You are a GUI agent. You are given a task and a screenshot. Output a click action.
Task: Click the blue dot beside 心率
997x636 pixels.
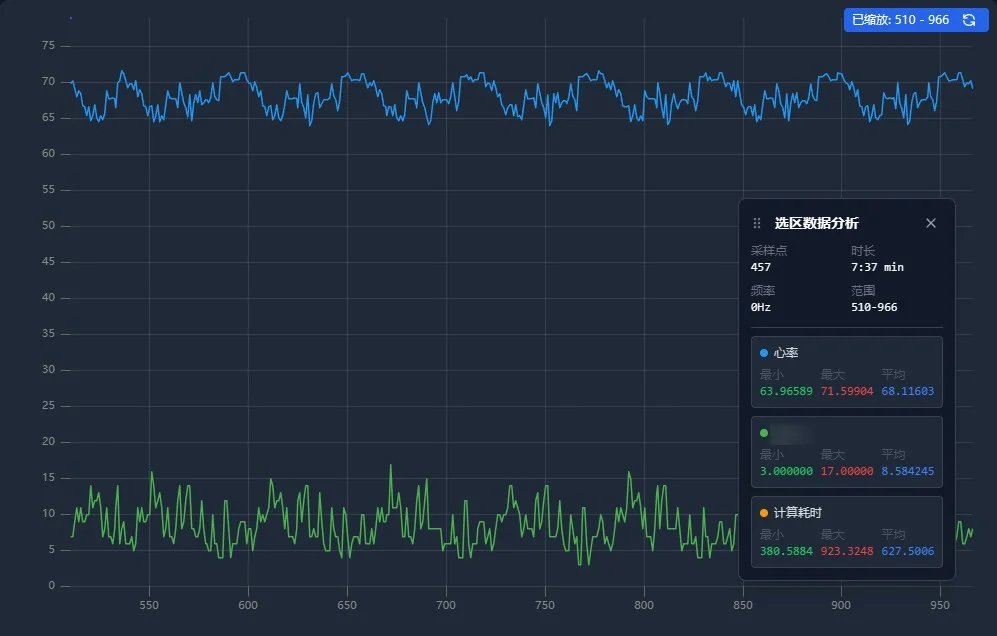764,353
